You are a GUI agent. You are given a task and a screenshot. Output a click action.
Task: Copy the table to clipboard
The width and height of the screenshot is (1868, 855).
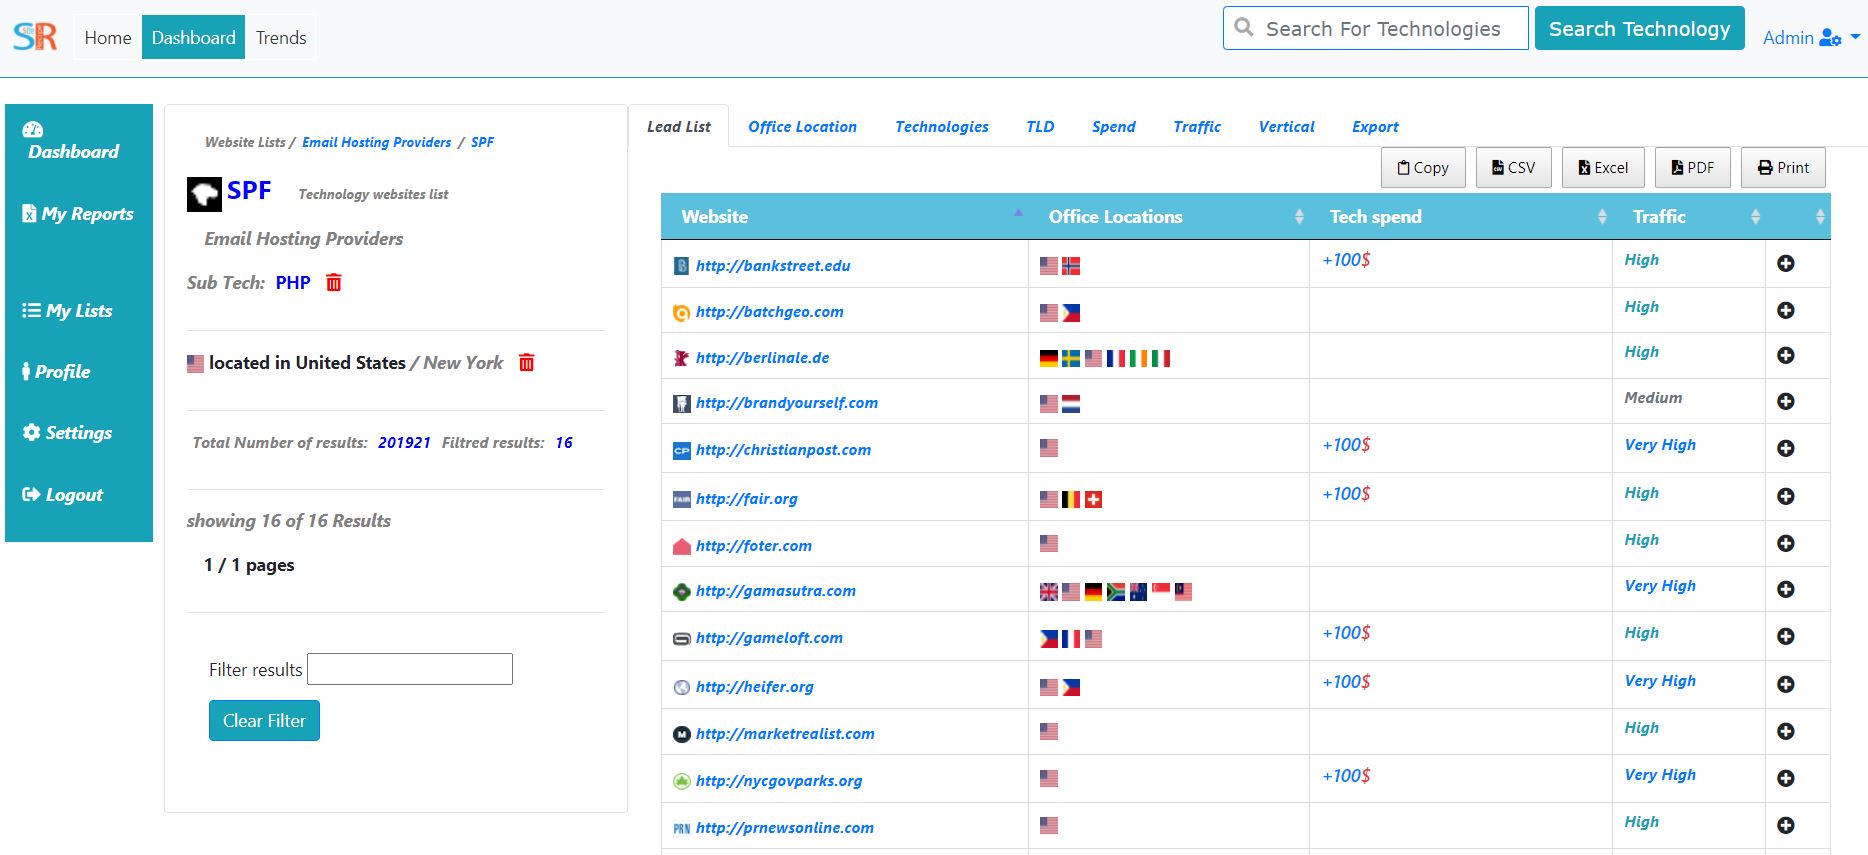[x=1423, y=168]
